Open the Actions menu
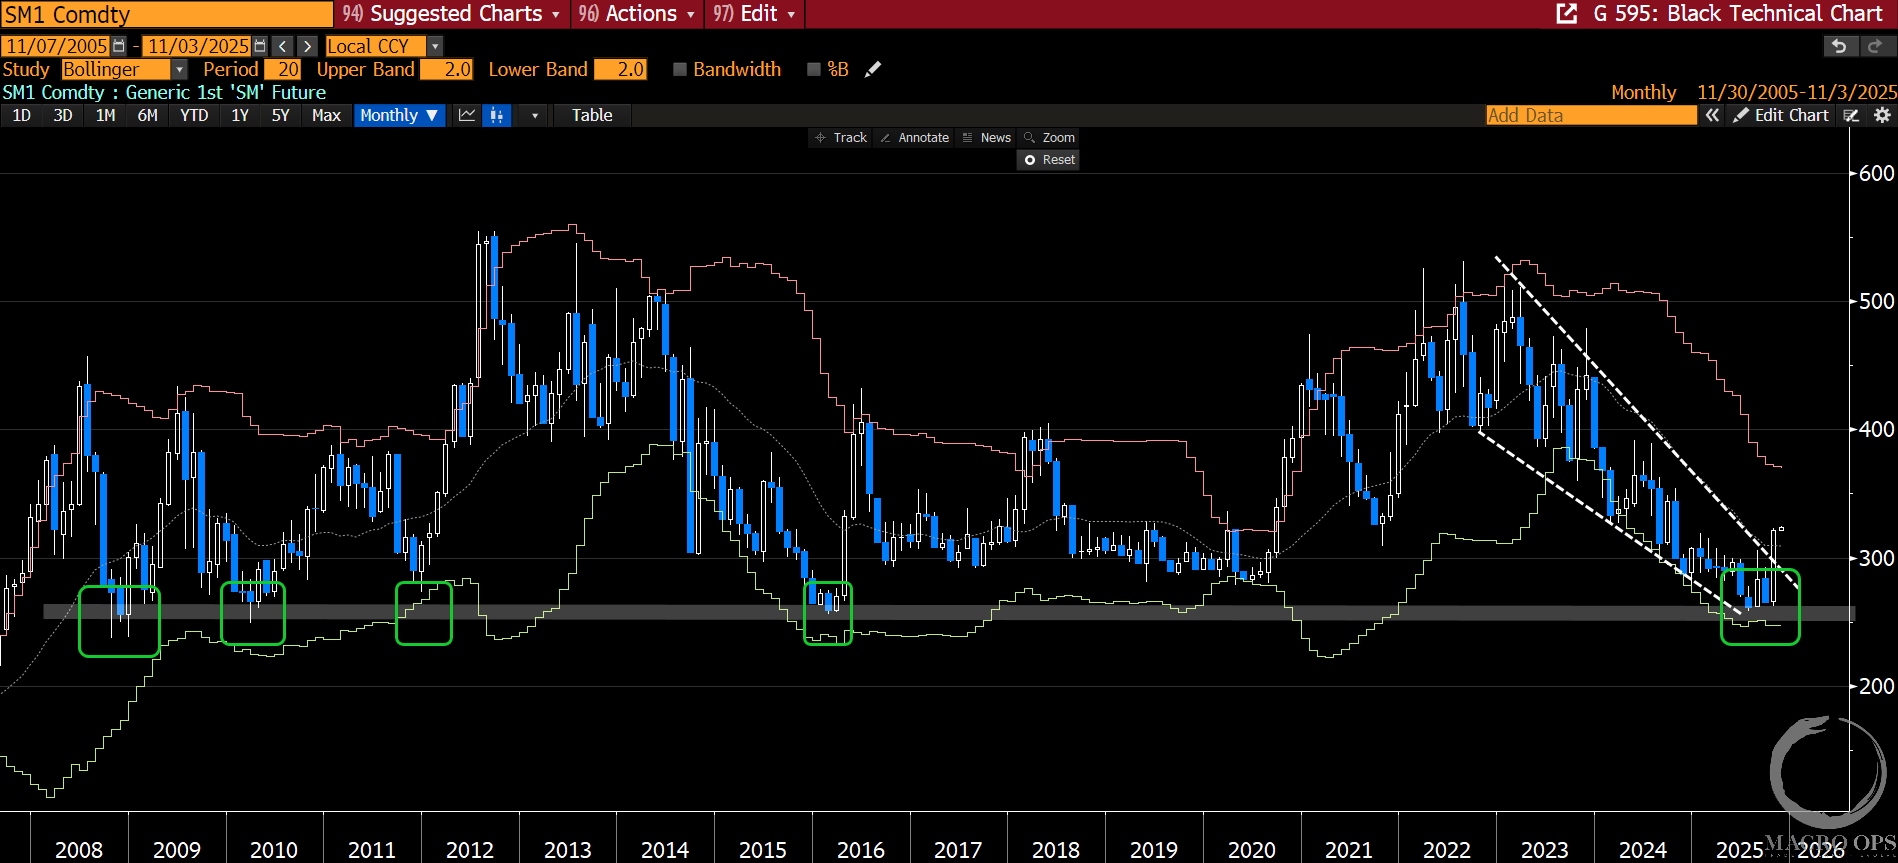 pyautogui.click(x=637, y=14)
